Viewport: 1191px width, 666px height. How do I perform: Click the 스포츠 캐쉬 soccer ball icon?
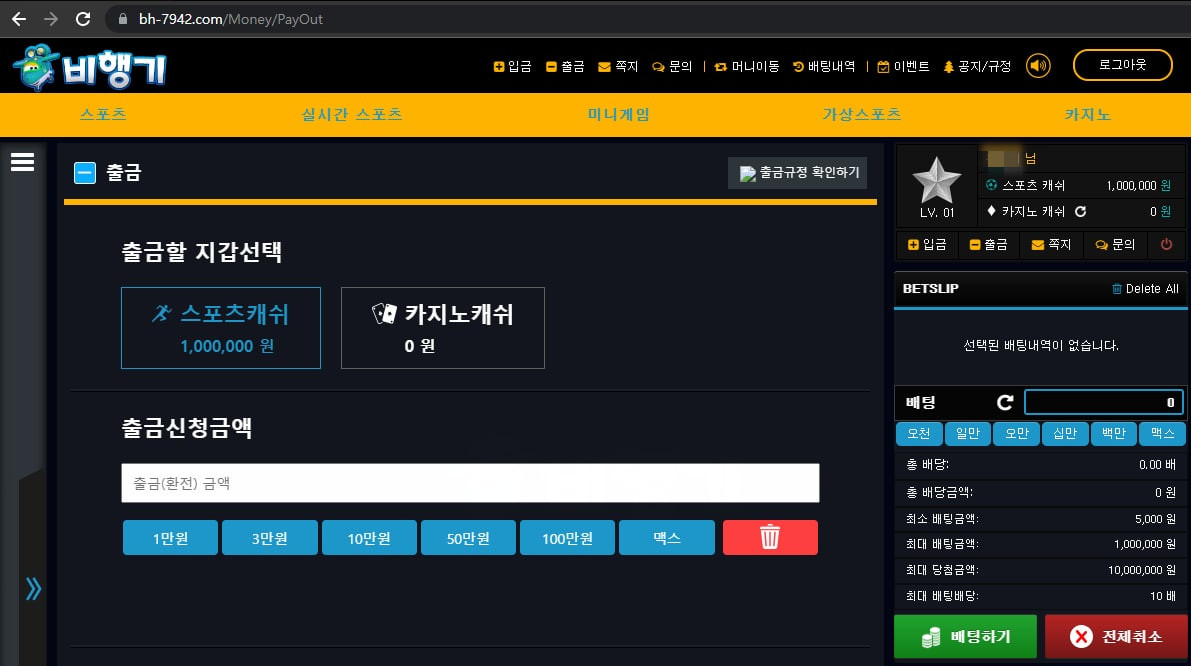coord(991,185)
